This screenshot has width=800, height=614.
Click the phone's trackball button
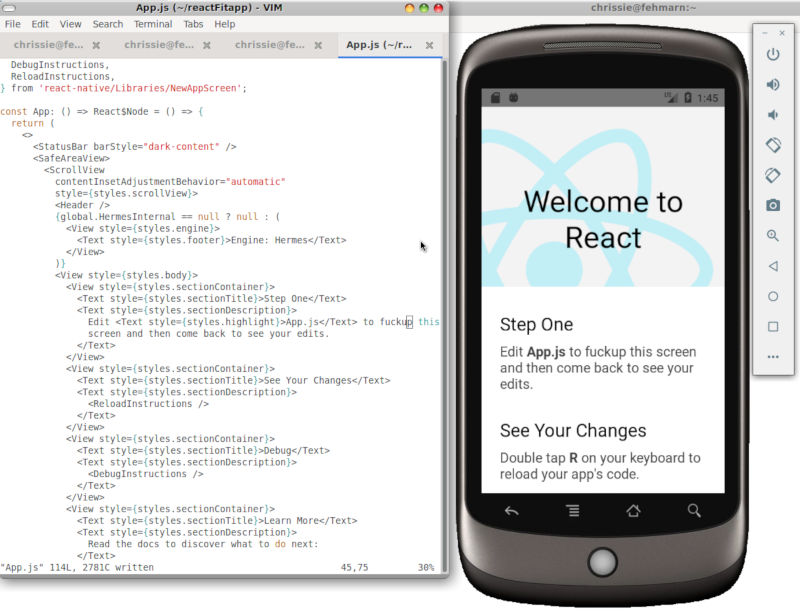pos(602,558)
